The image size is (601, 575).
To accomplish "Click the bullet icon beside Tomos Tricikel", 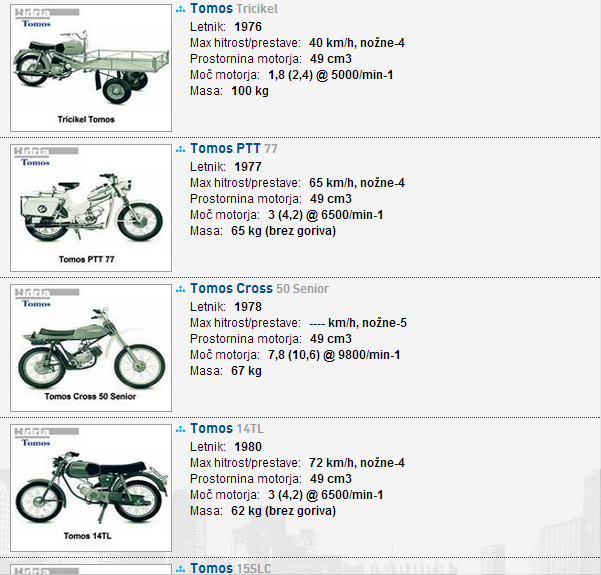I will (x=181, y=10).
